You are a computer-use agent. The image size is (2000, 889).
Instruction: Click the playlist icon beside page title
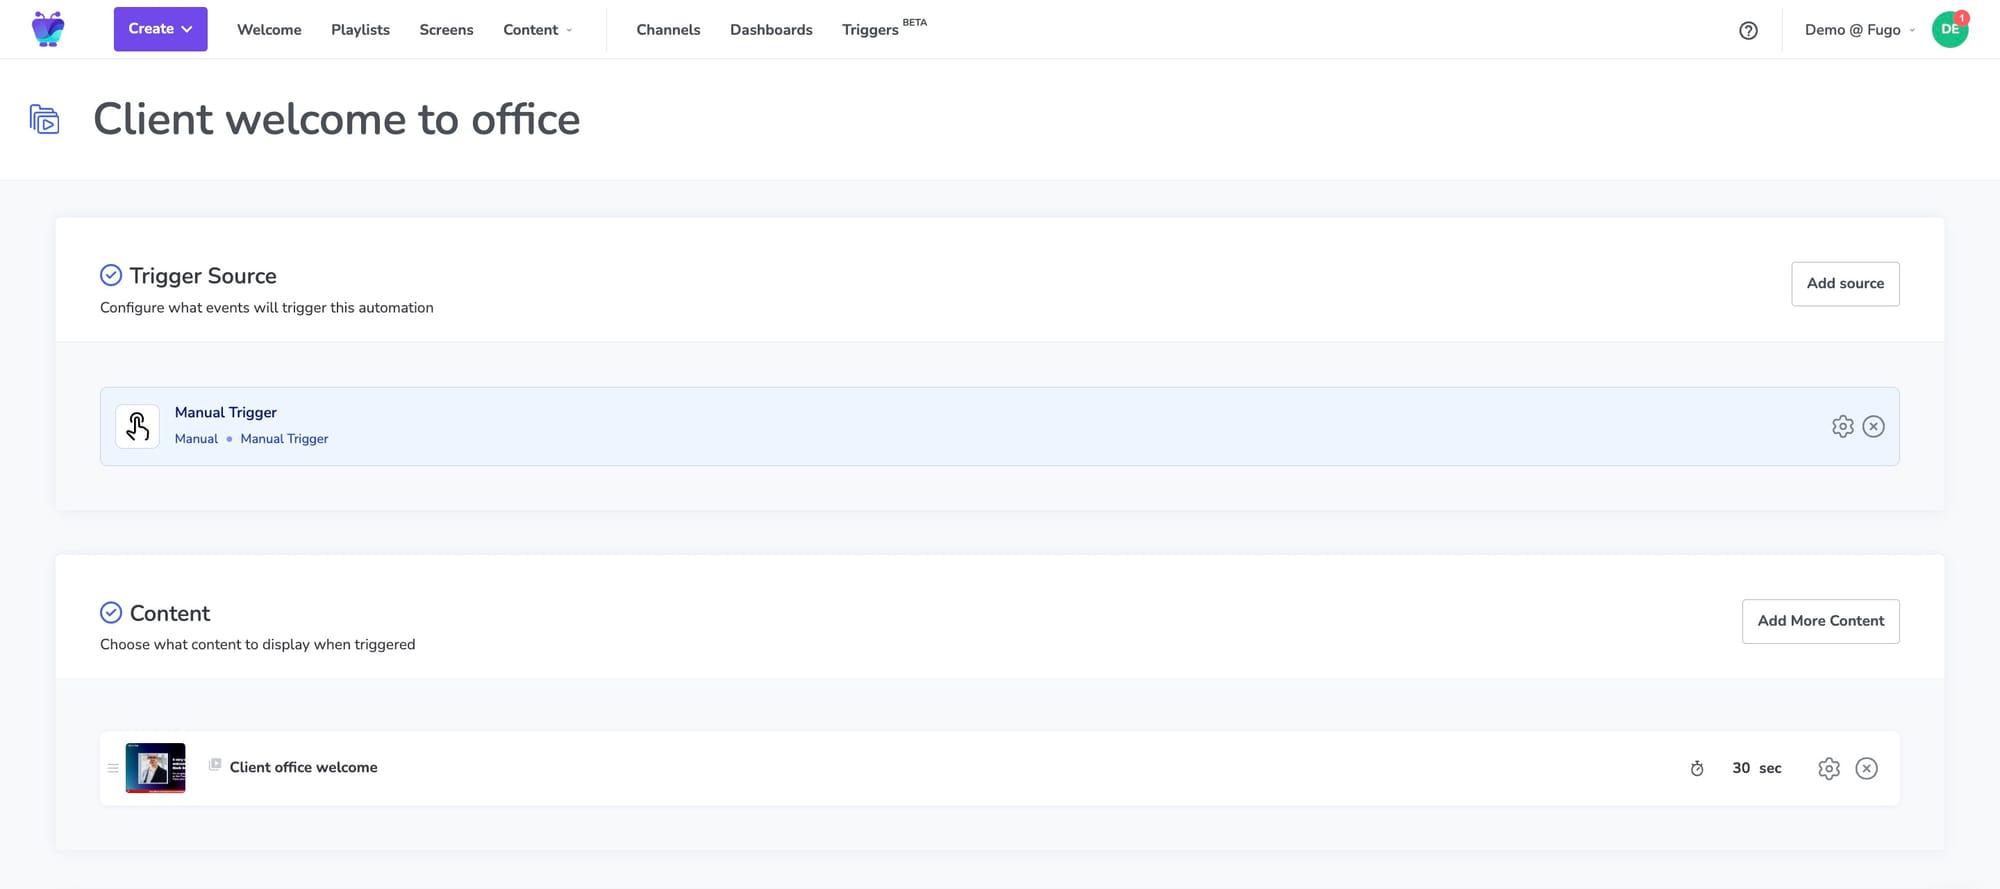point(44,120)
